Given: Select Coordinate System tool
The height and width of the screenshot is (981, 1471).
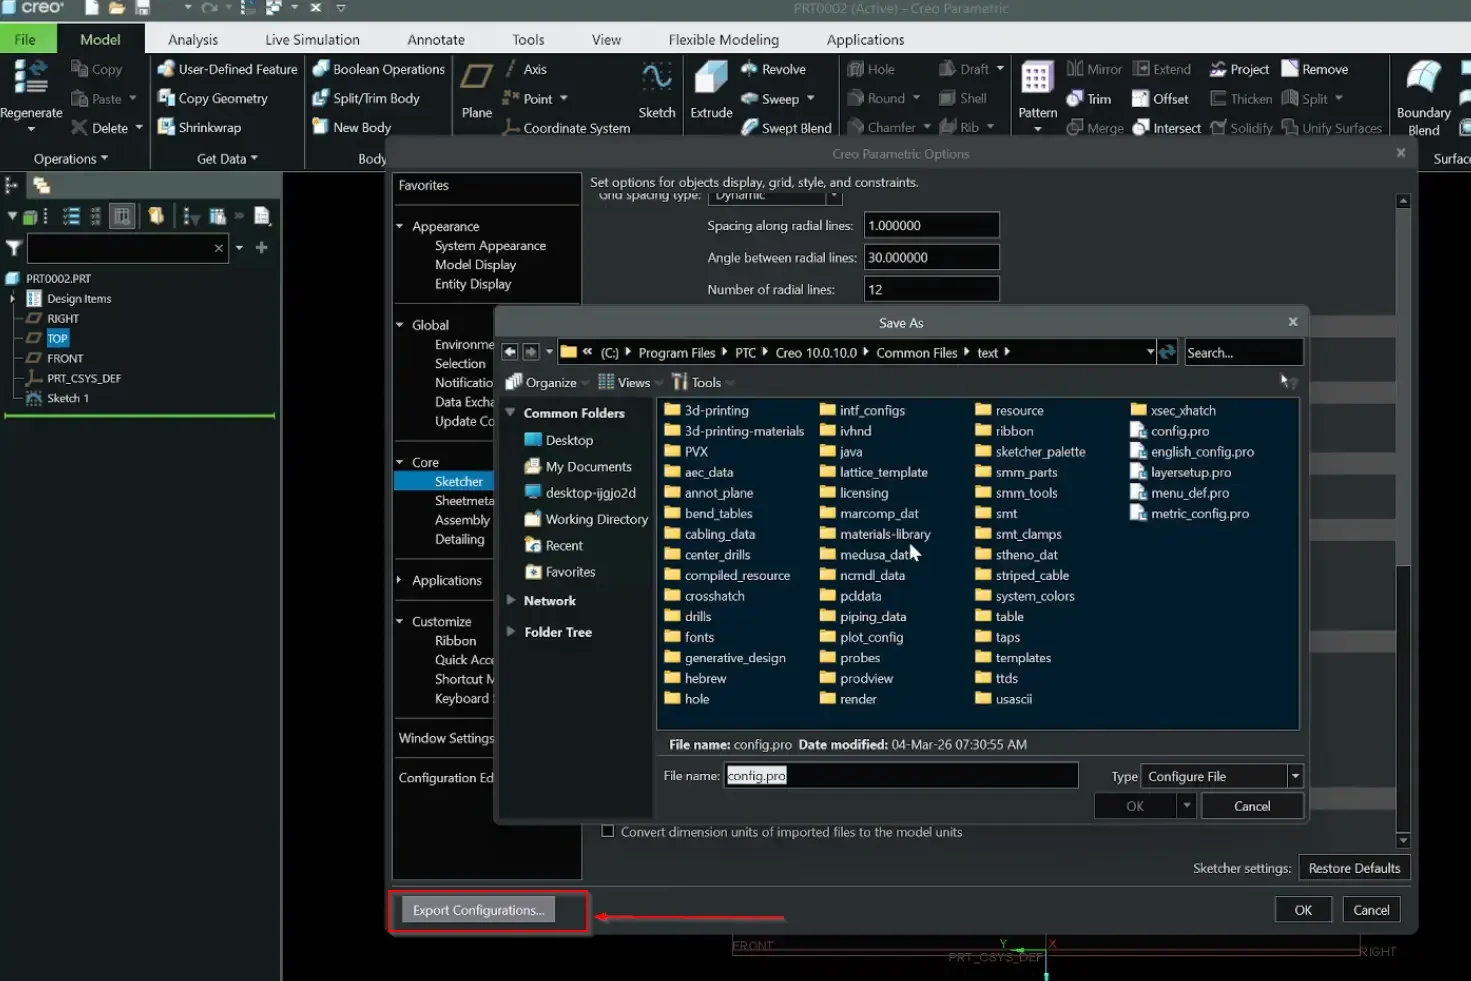Looking at the screenshot, I should (x=566, y=128).
